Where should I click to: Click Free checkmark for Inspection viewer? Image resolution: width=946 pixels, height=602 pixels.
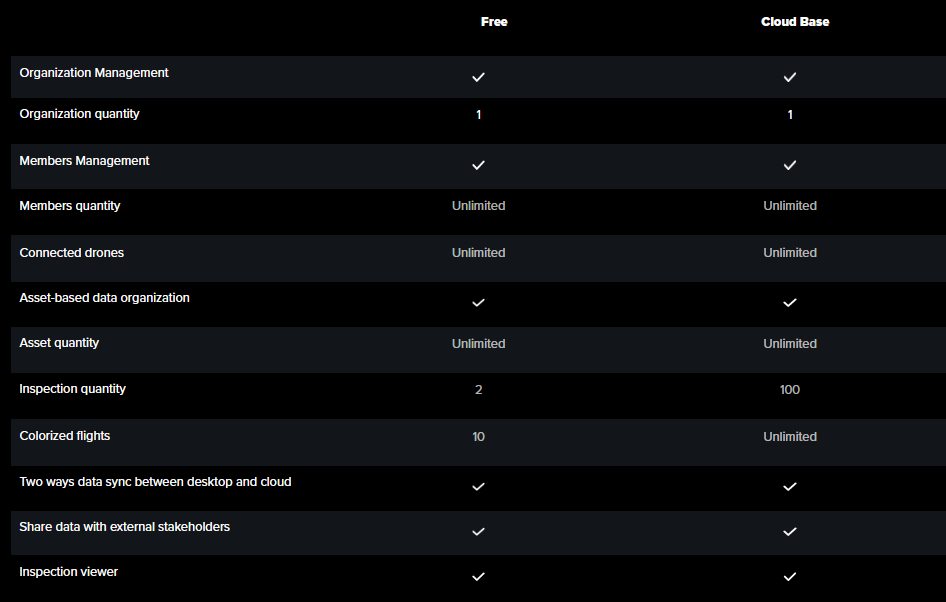click(x=478, y=577)
